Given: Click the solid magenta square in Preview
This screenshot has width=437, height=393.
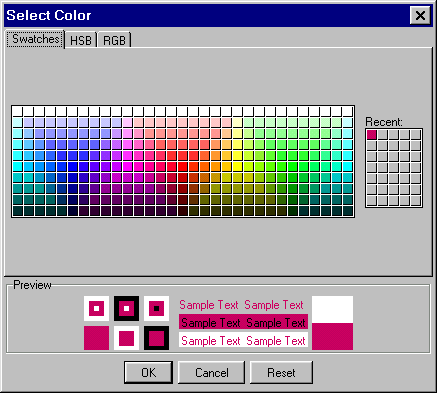Looking at the screenshot, I should coord(96,338).
